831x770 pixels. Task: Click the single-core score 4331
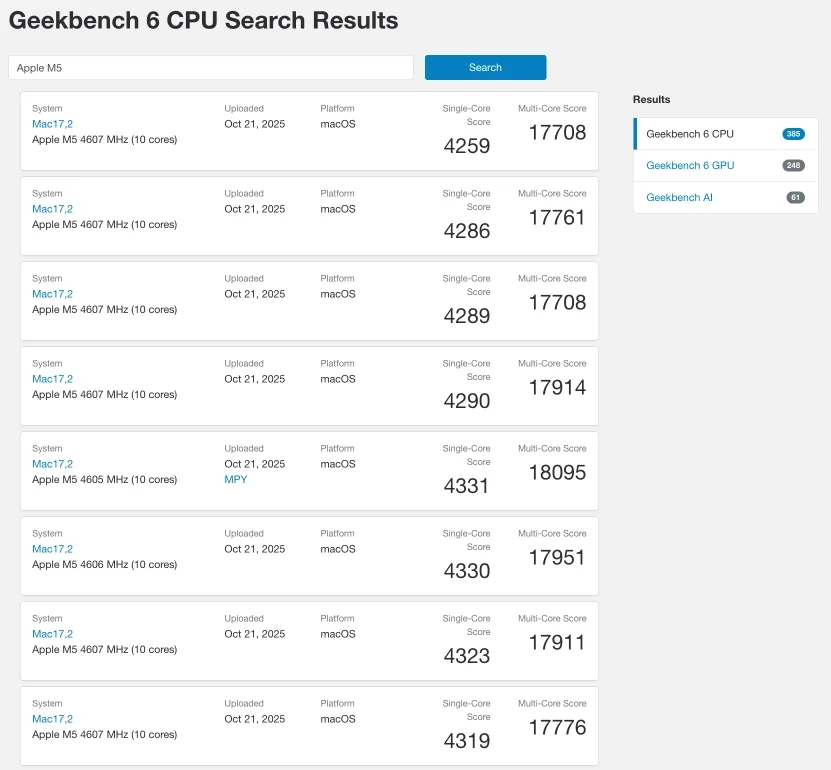466,486
